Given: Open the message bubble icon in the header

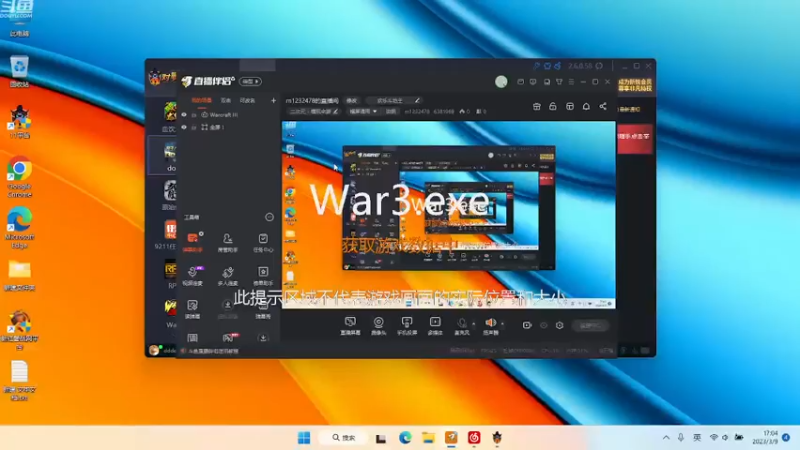Looking at the screenshot, I should 533,82.
